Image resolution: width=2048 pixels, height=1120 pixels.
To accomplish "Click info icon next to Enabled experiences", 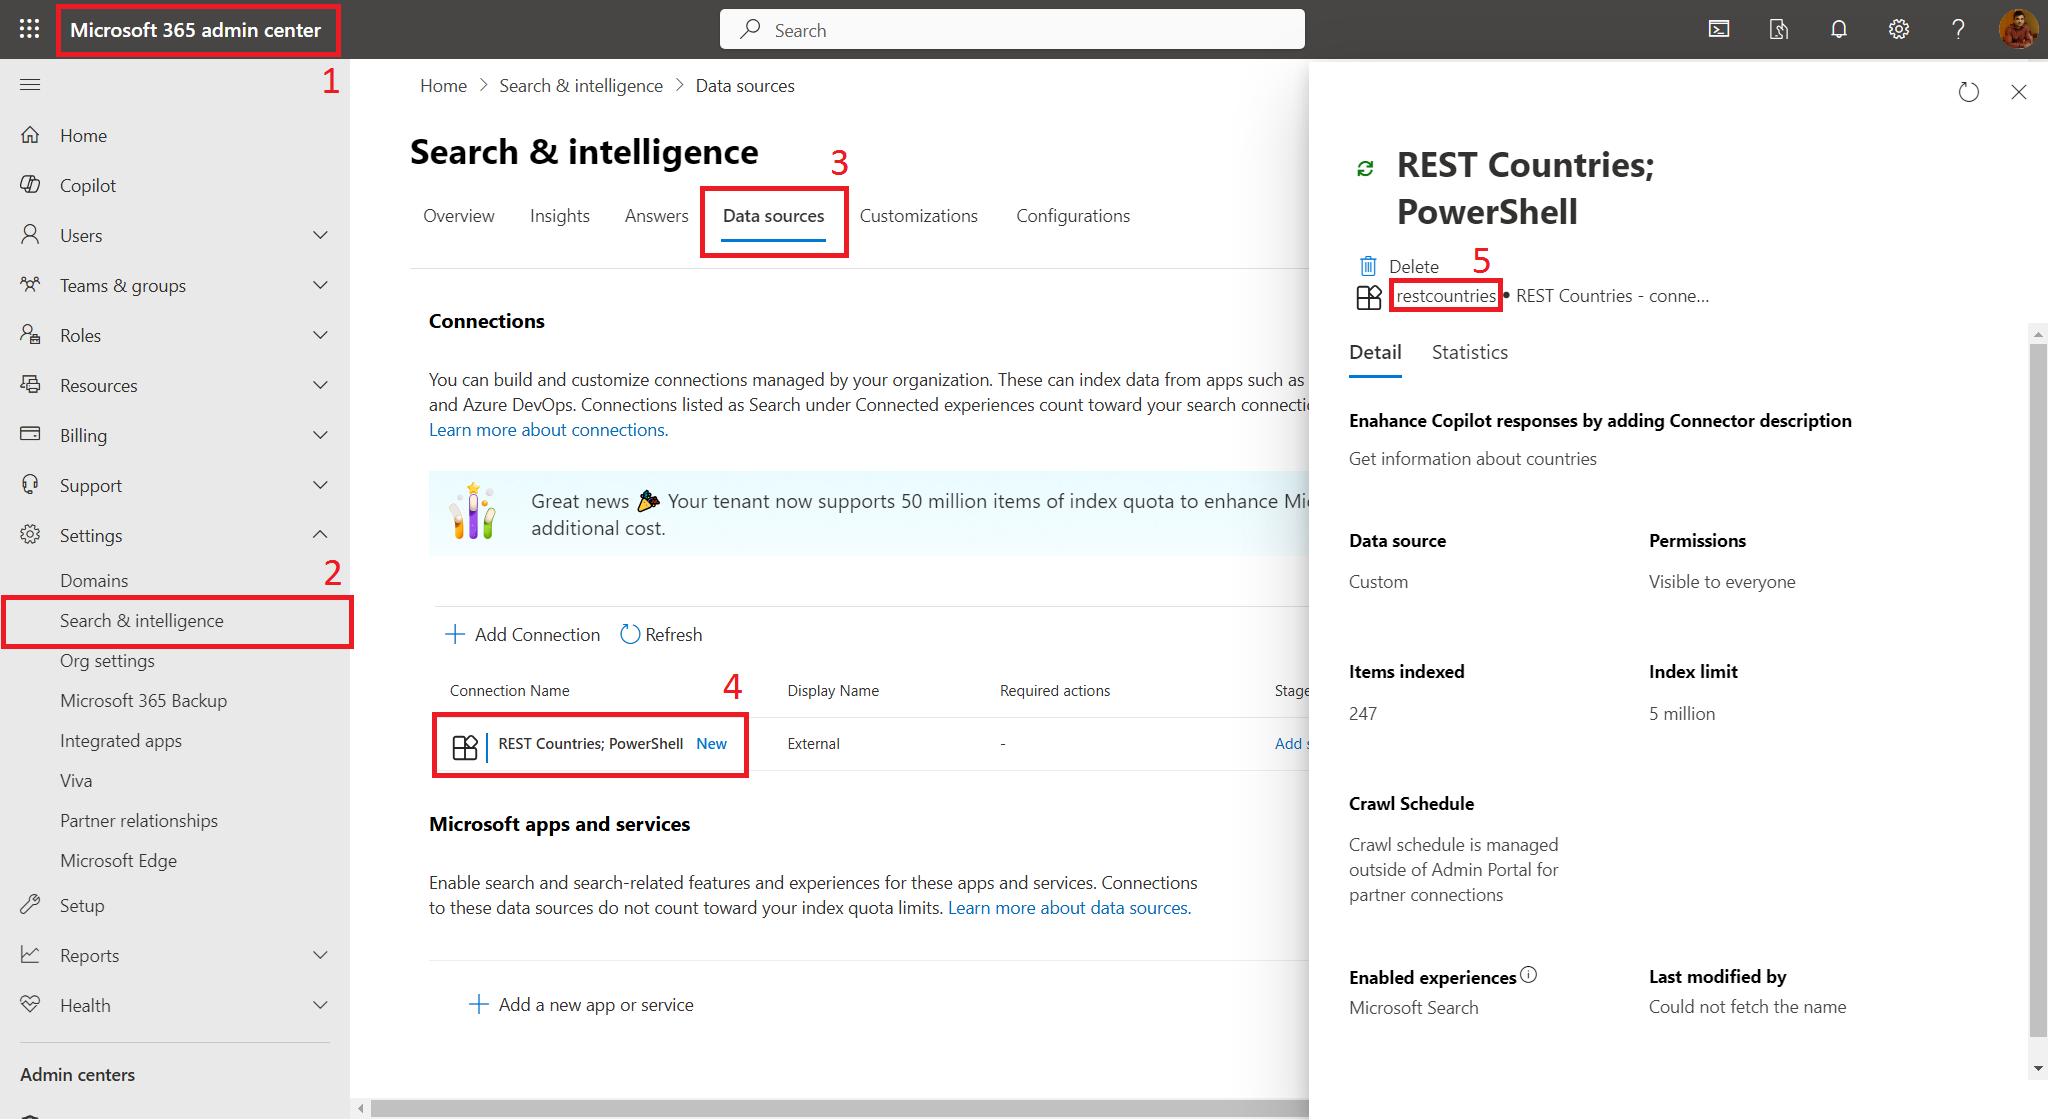I will coord(1528,975).
